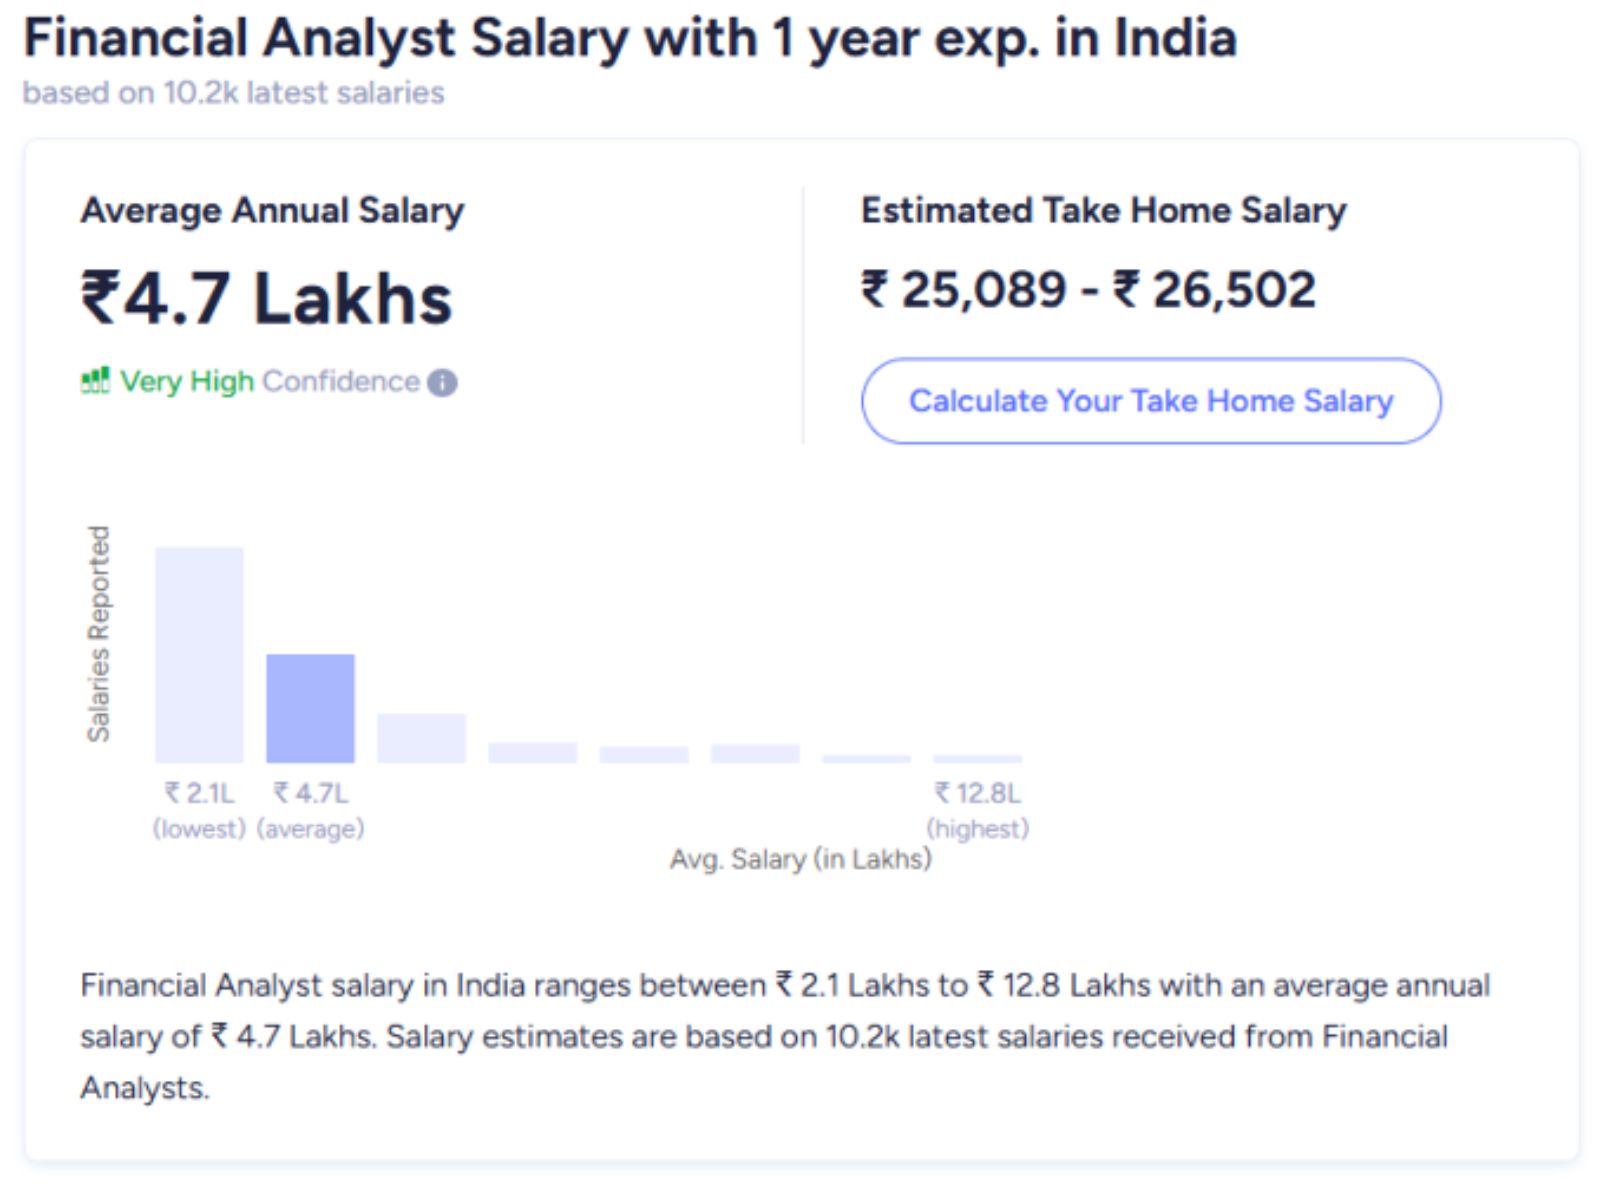This screenshot has width=1600, height=1200.
Task: Click the last histogram bar above ₹12.8L
Action: click(977, 759)
